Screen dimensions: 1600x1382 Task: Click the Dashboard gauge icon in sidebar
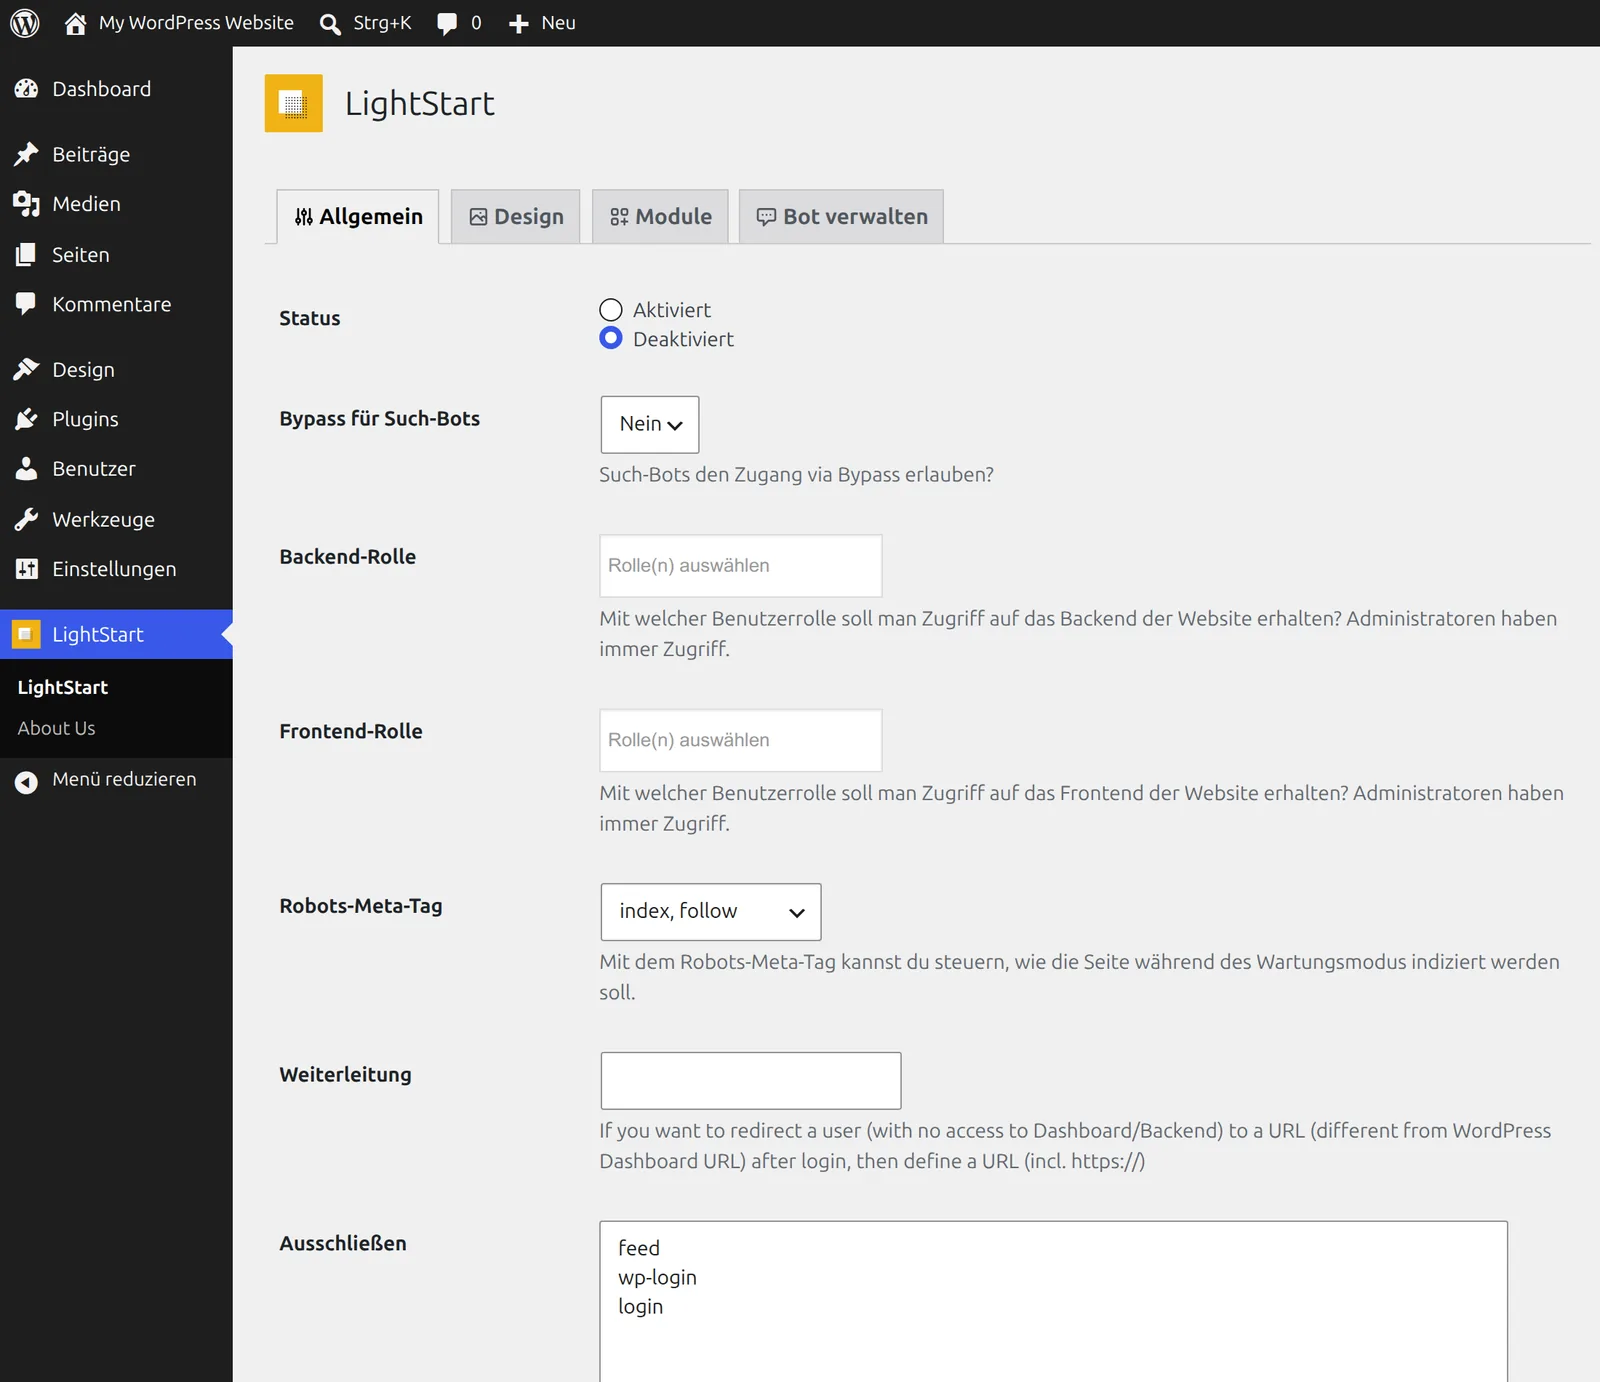[x=26, y=89]
